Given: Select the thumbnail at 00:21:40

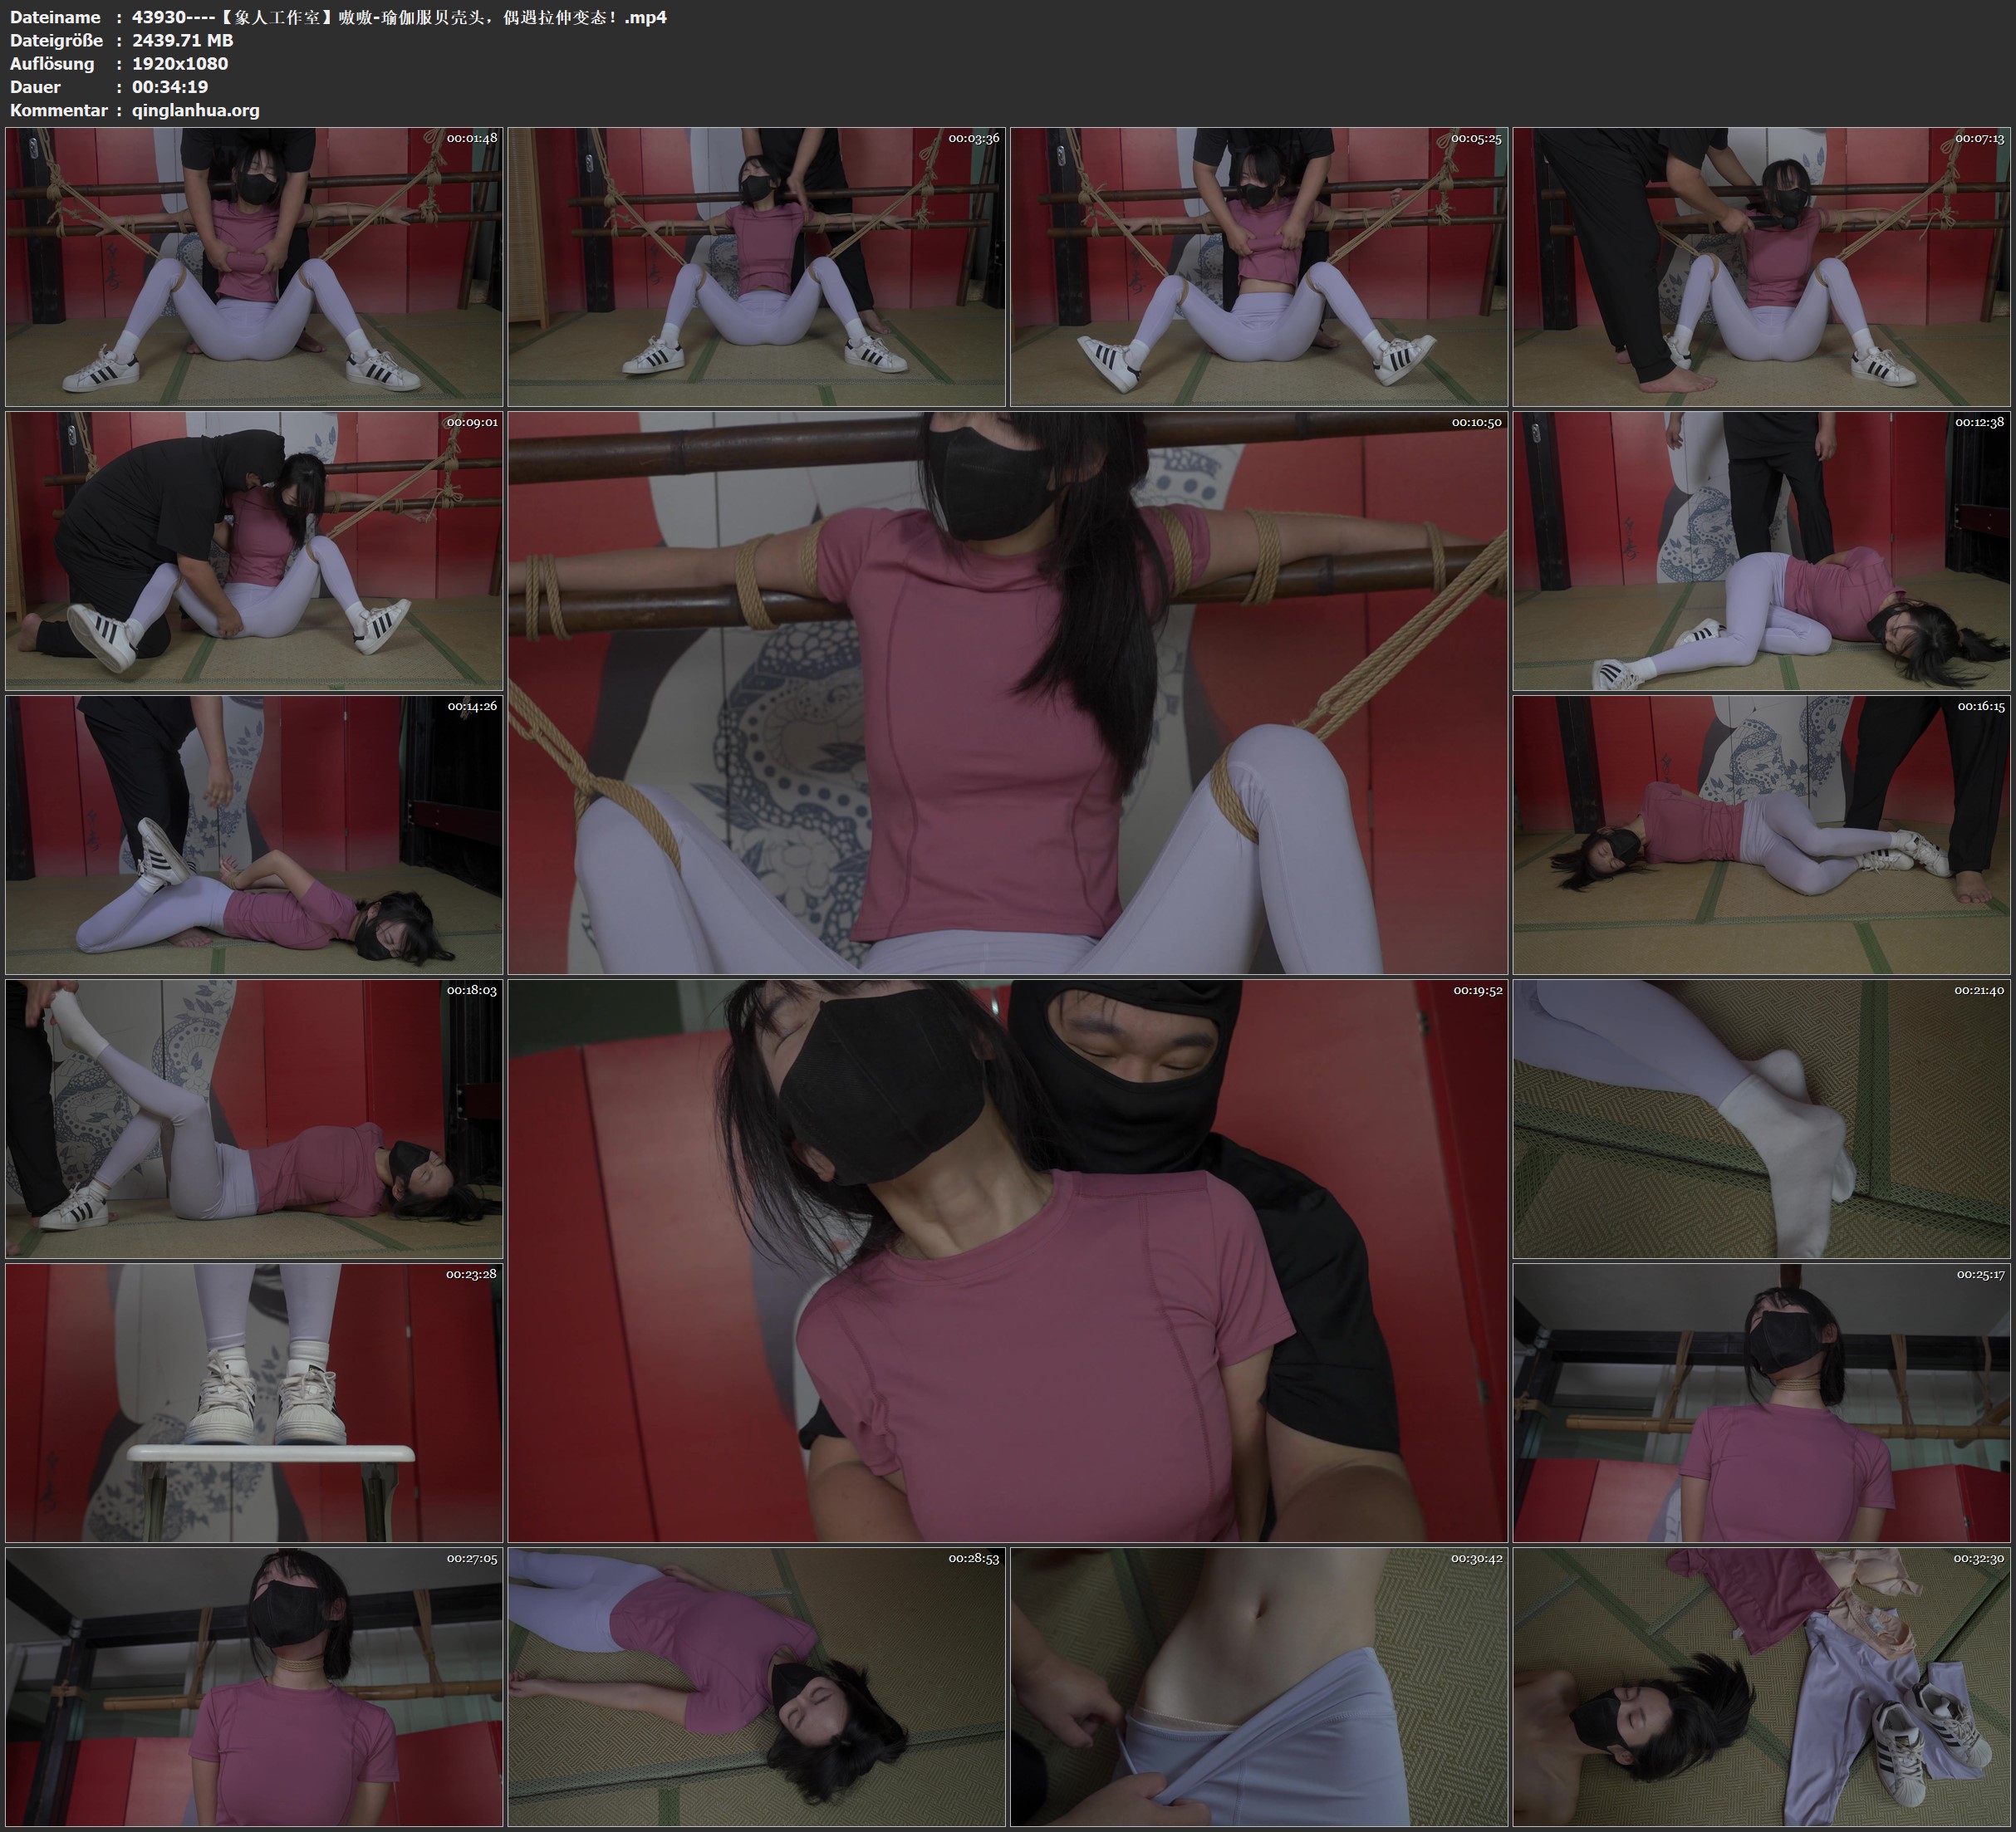Looking at the screenshot, I should [x=1761, y=1118].
